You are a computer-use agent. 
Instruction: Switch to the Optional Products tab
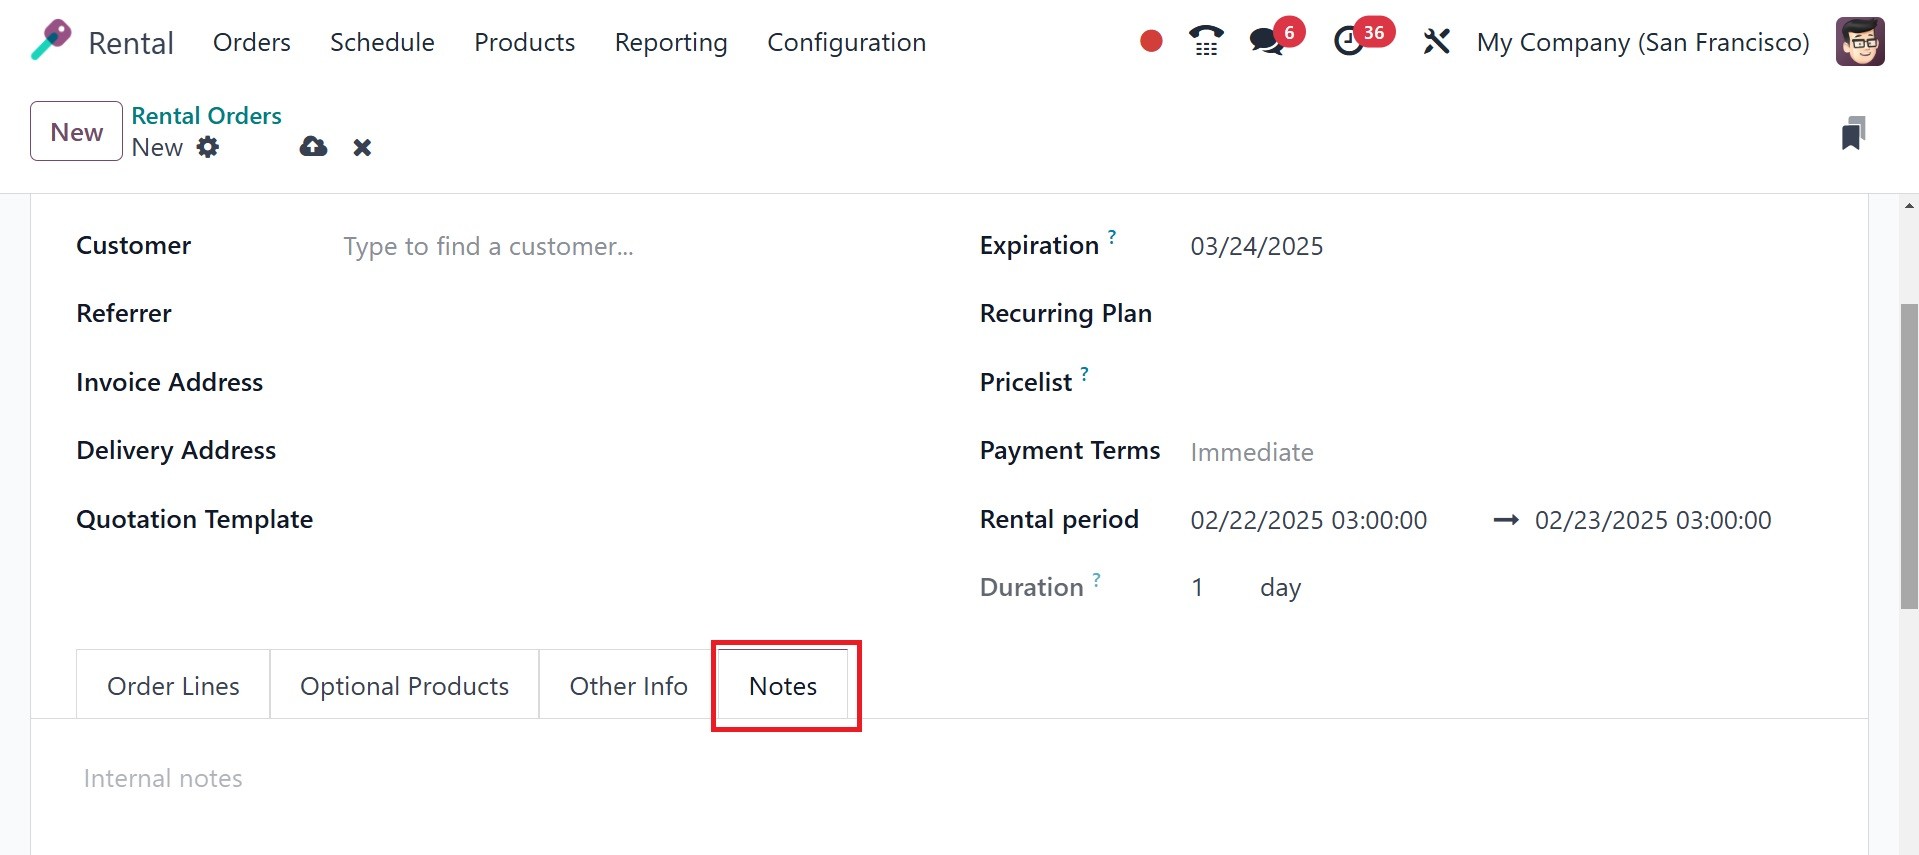tap(404, 686)
